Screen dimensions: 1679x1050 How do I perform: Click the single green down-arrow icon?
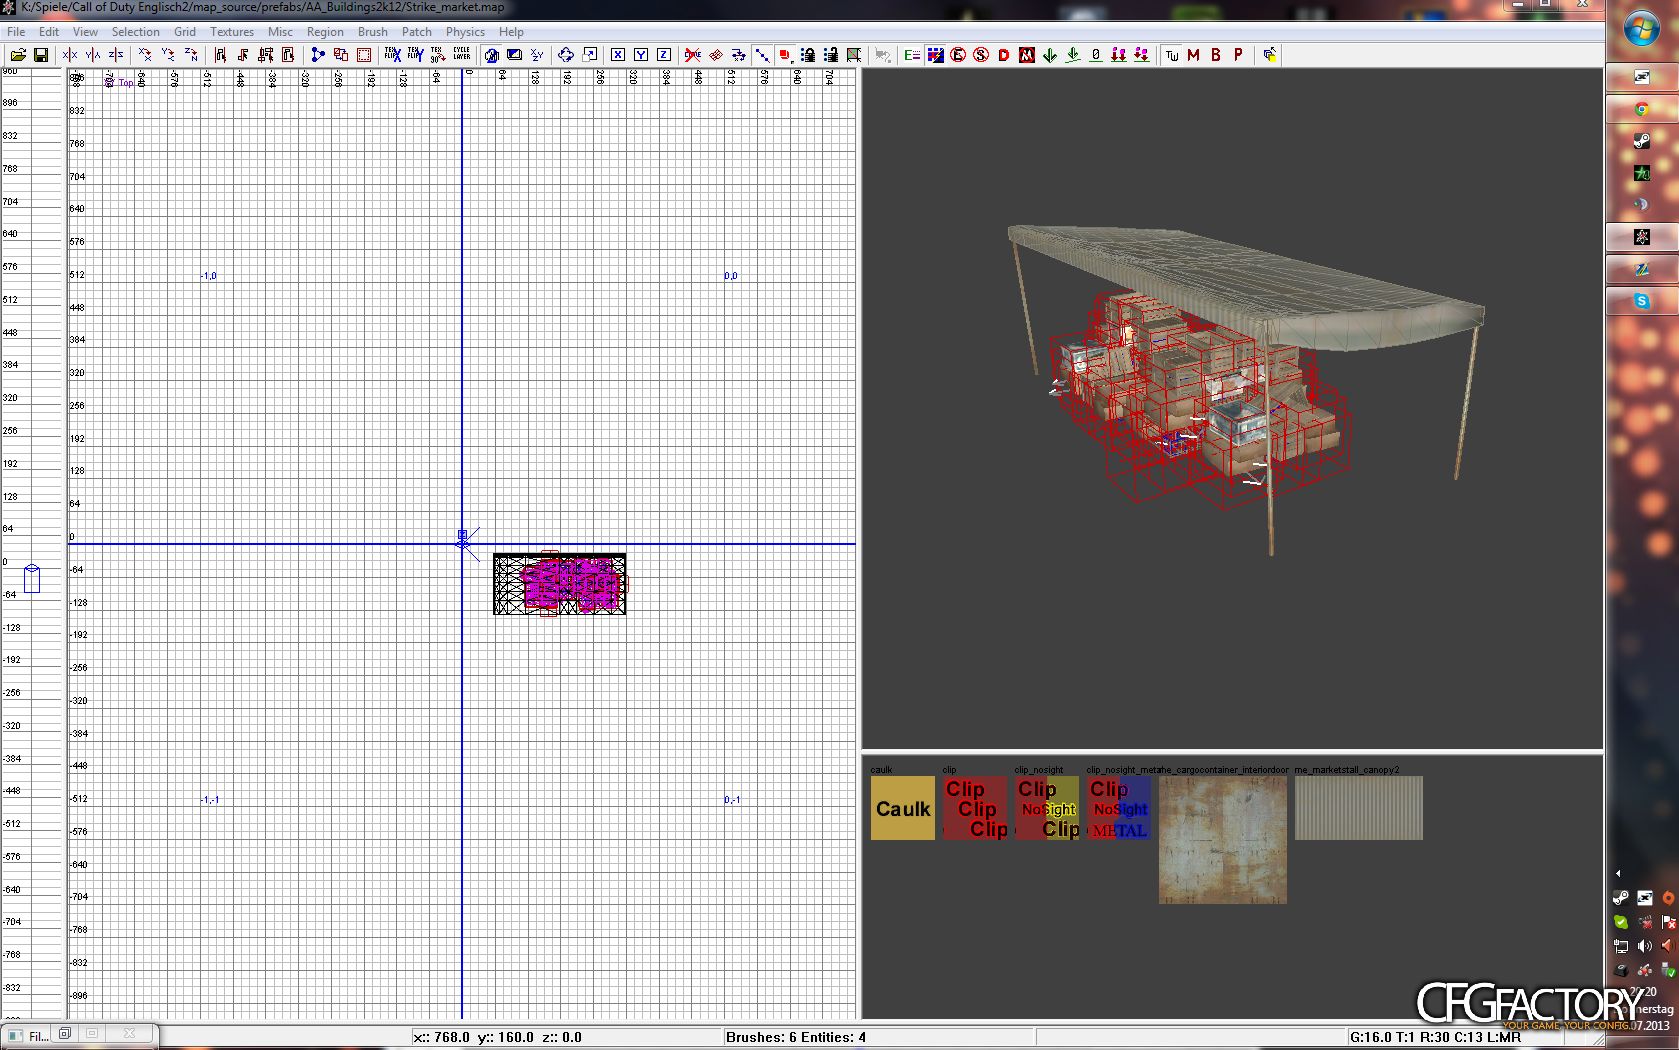(1050, 55)
